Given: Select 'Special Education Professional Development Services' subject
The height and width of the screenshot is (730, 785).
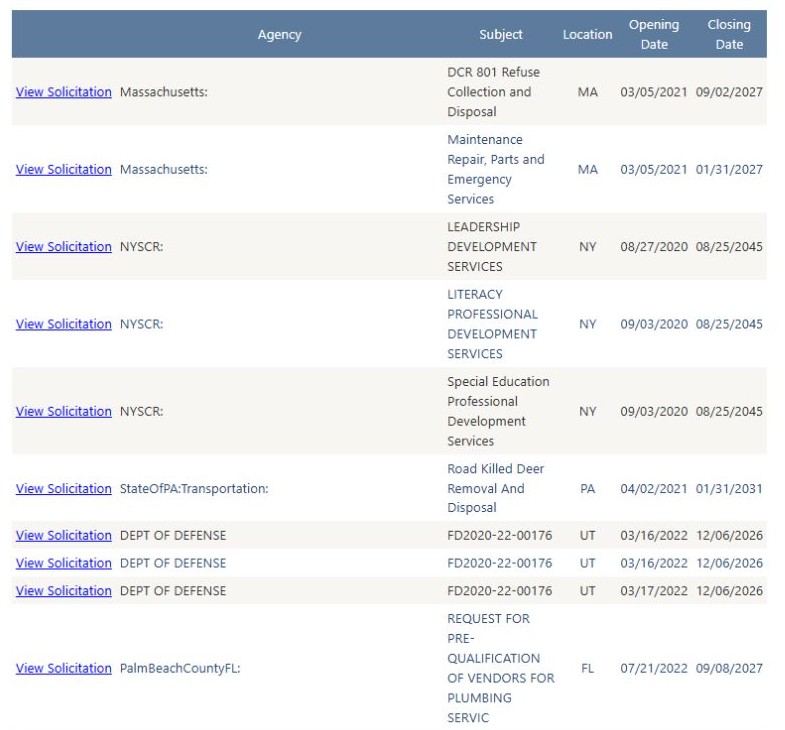Looking at the screenshot, I should point(498,412).
